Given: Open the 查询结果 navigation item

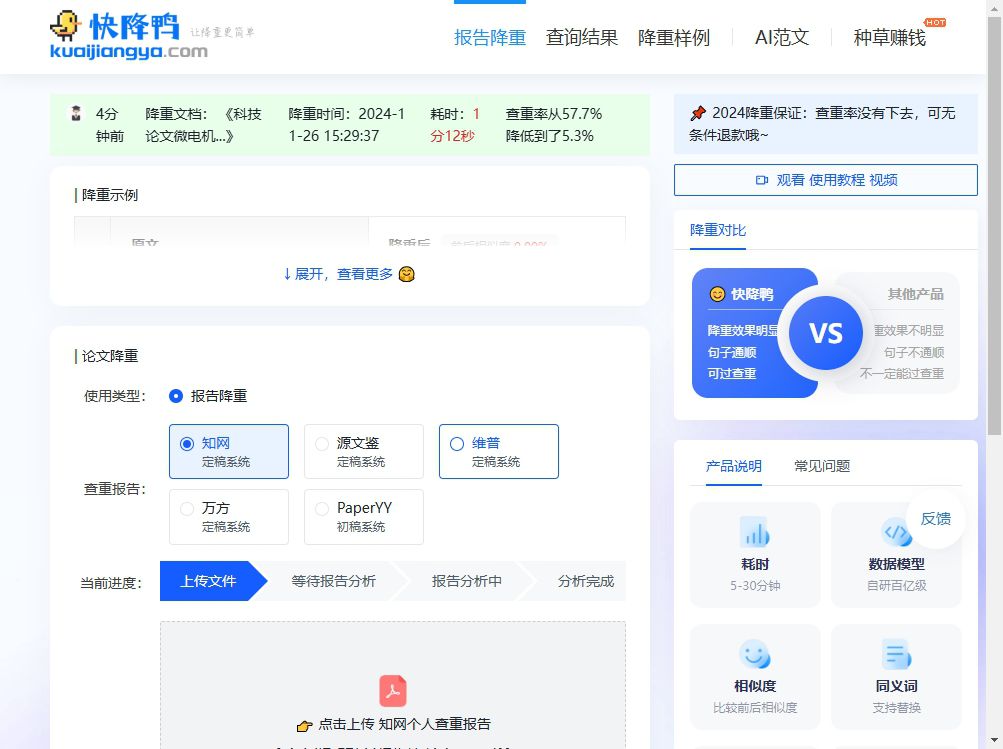Looking at the screenshot, I should [x=581, y=38].
